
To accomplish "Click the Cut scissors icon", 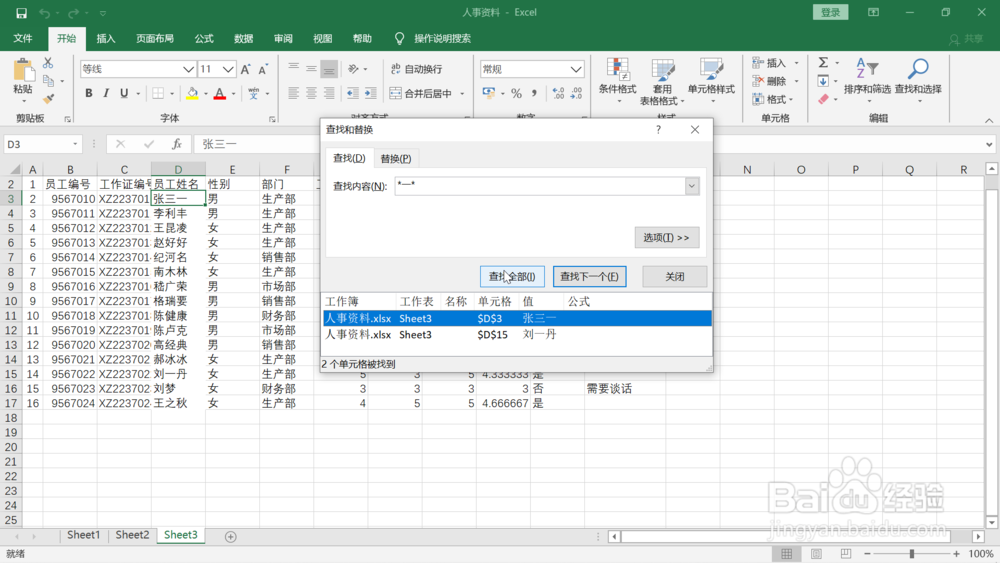I will pyautogui.click(x=48, y=63).
